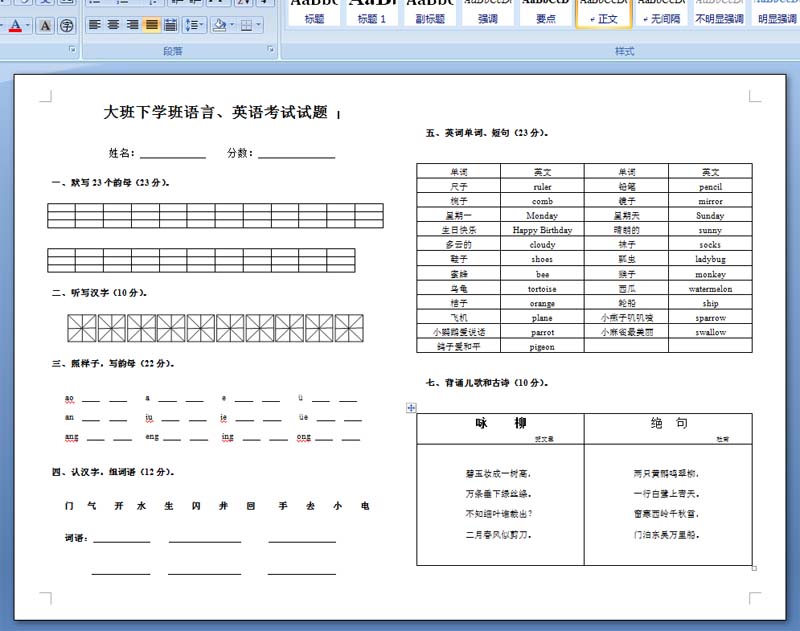Click the pinyin 'ong' in section three
Image resolution: width=800 pixels, height=631 pixels.
(304, 438)
